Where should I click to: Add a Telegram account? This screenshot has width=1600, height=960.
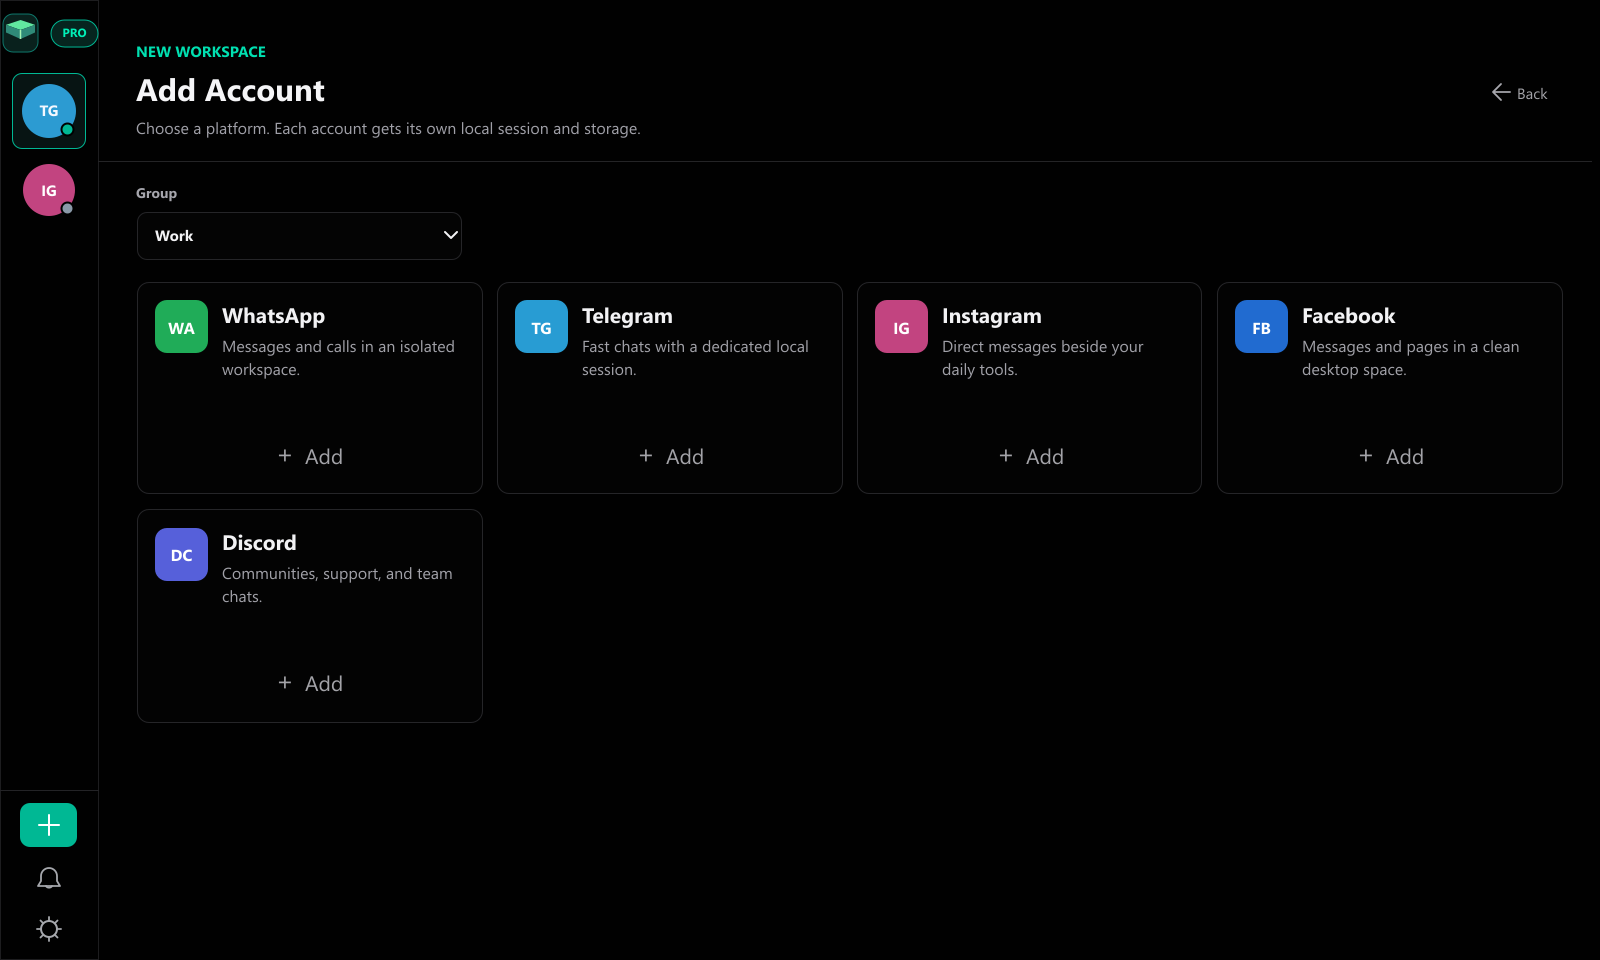pos(670,457)
